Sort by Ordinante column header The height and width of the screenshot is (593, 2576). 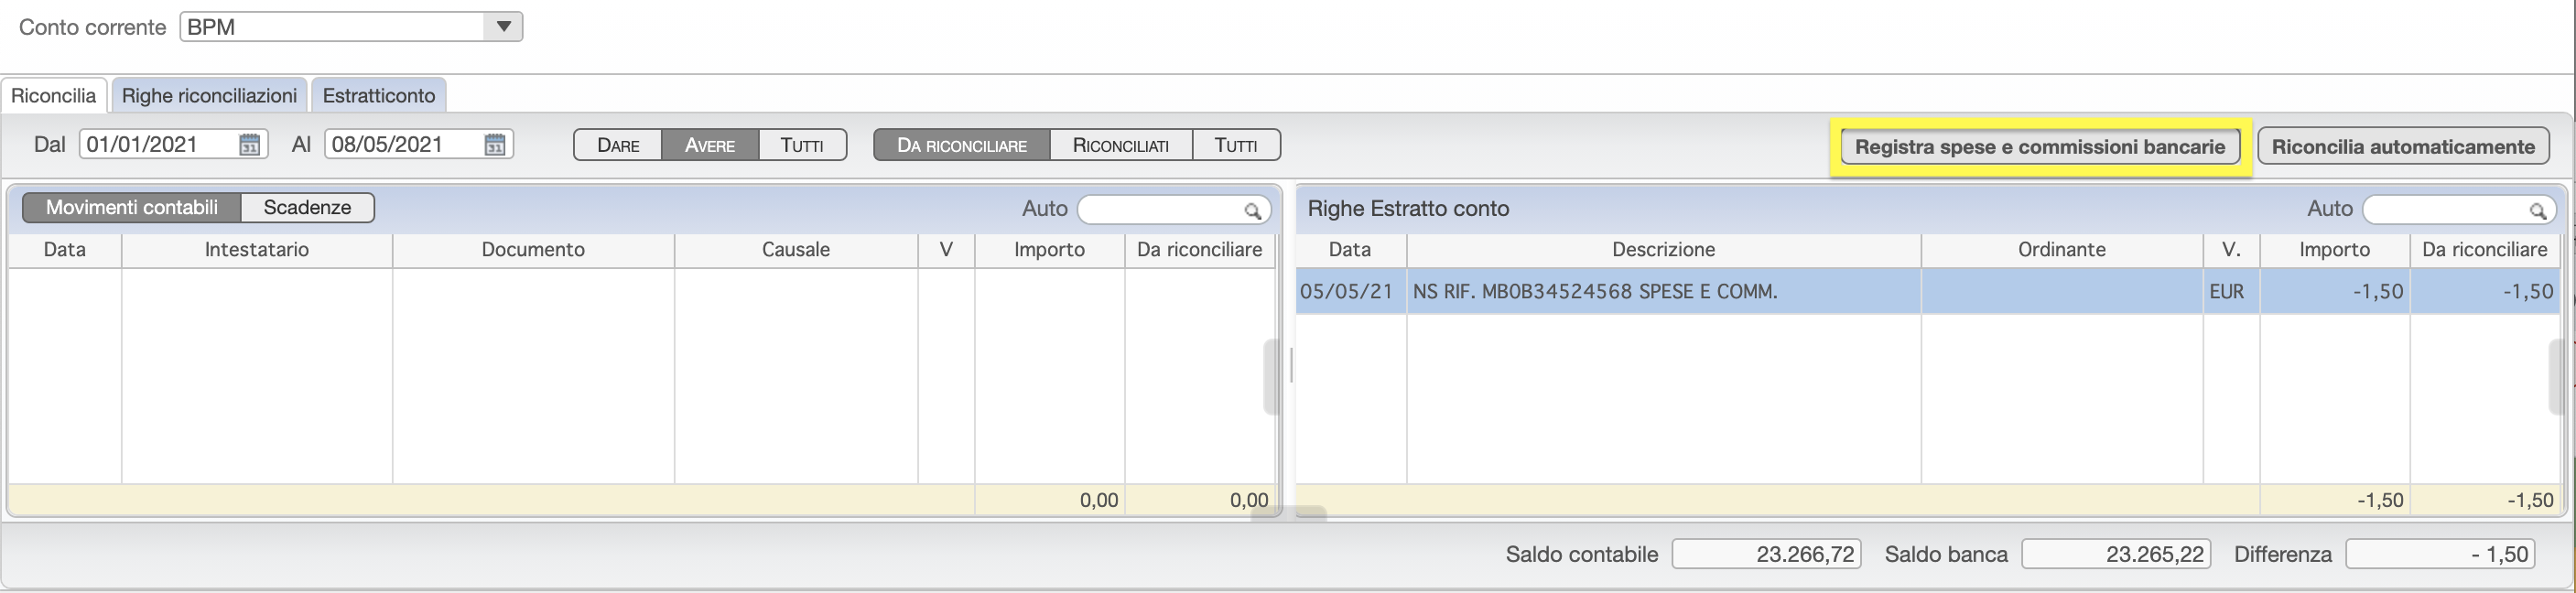coord(2061,250)
